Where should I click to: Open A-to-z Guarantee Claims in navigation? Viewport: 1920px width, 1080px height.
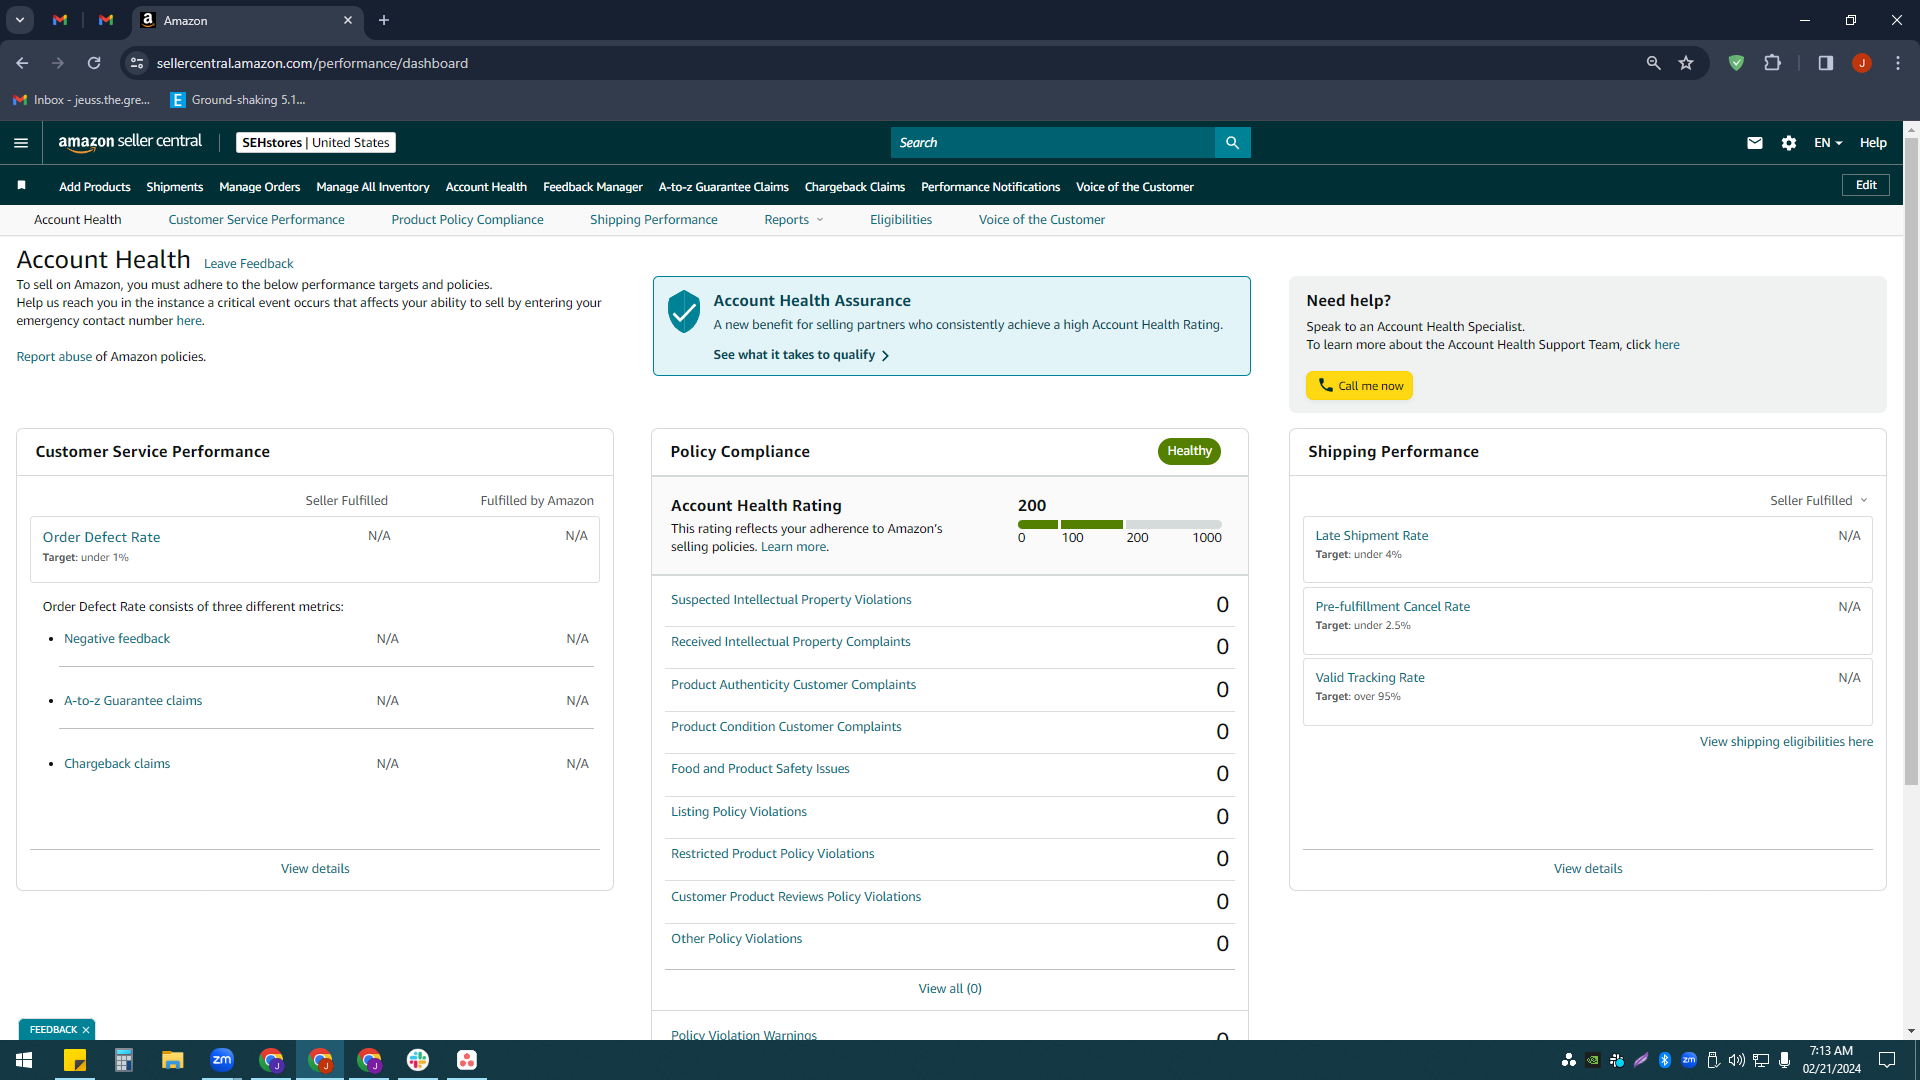click(723, 187)
